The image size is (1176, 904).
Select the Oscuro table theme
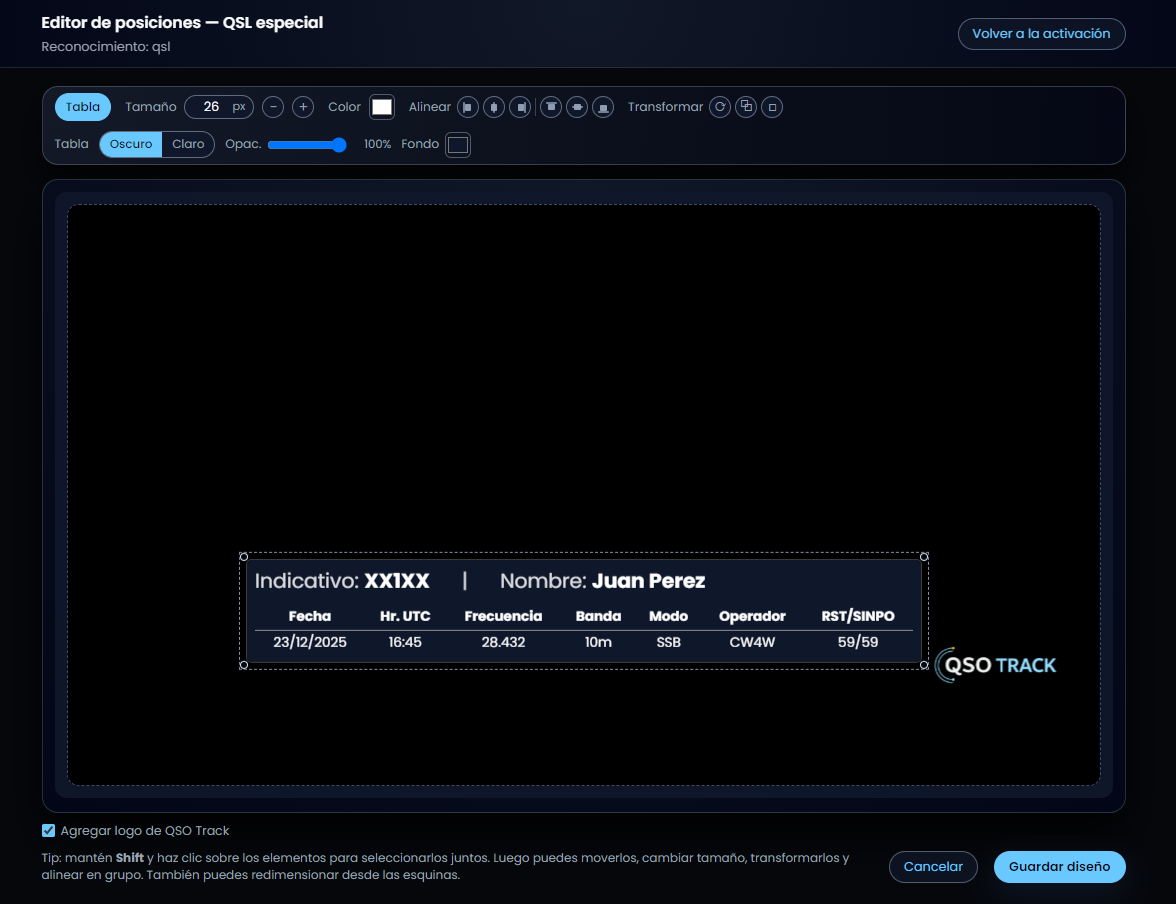coord(130,144)
